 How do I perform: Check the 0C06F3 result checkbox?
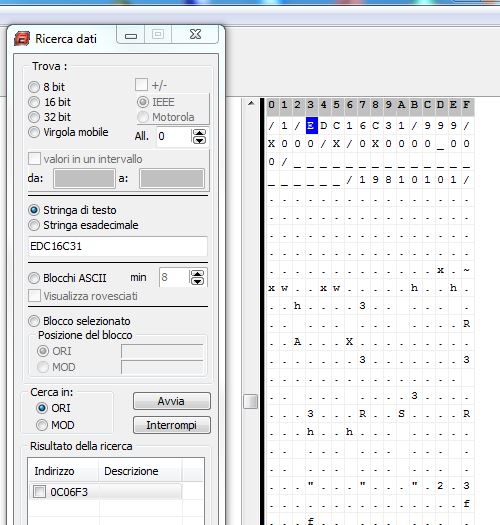click(40, 492)
